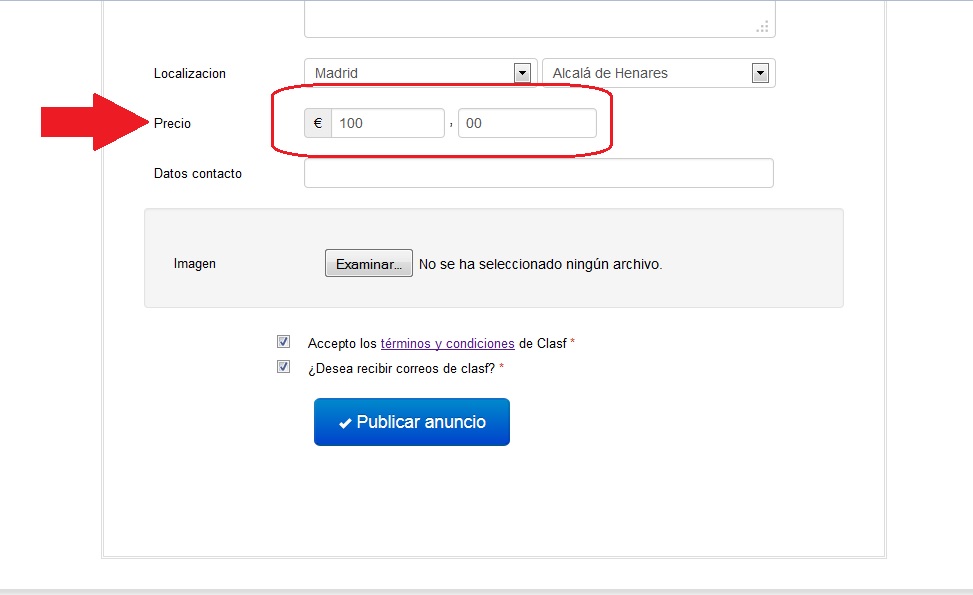Open the Alcalá de Henares city dropdown
The width and height of the screenshot is (973, 595).
coord(658,73)
